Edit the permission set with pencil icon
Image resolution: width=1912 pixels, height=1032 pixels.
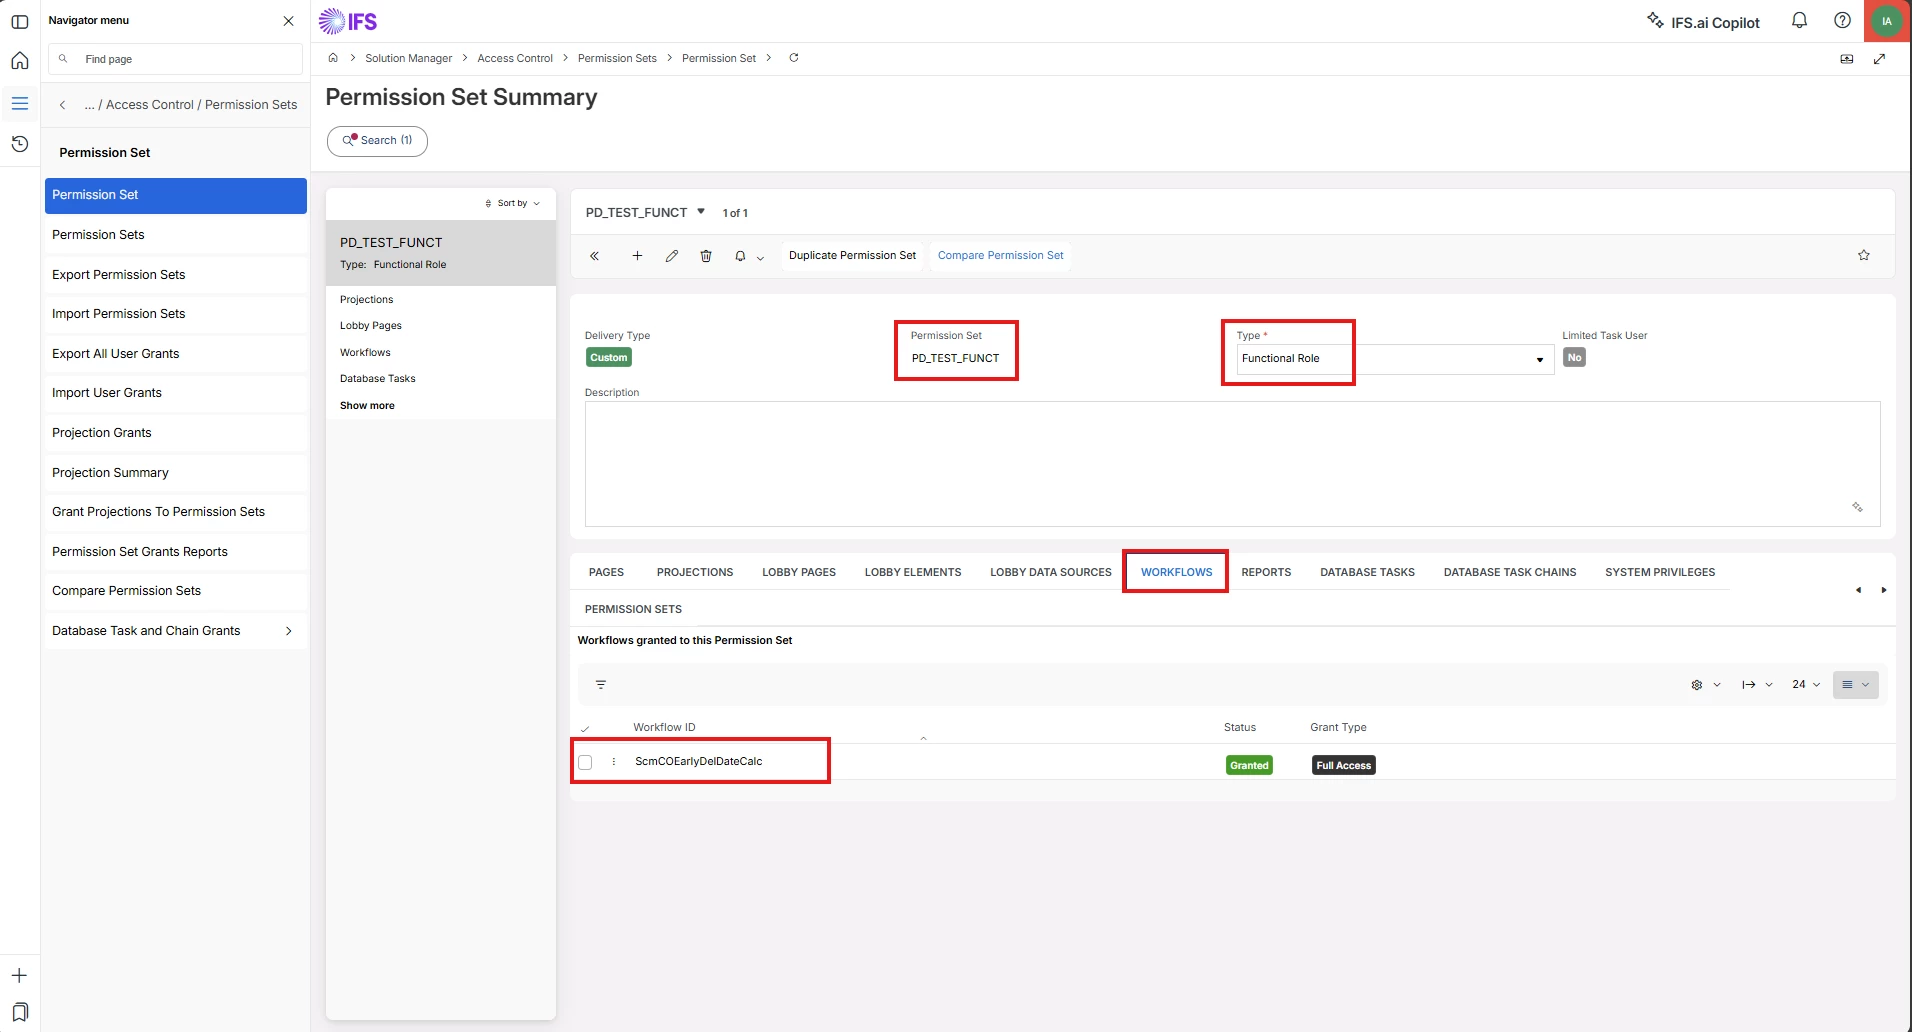point(672,256)
